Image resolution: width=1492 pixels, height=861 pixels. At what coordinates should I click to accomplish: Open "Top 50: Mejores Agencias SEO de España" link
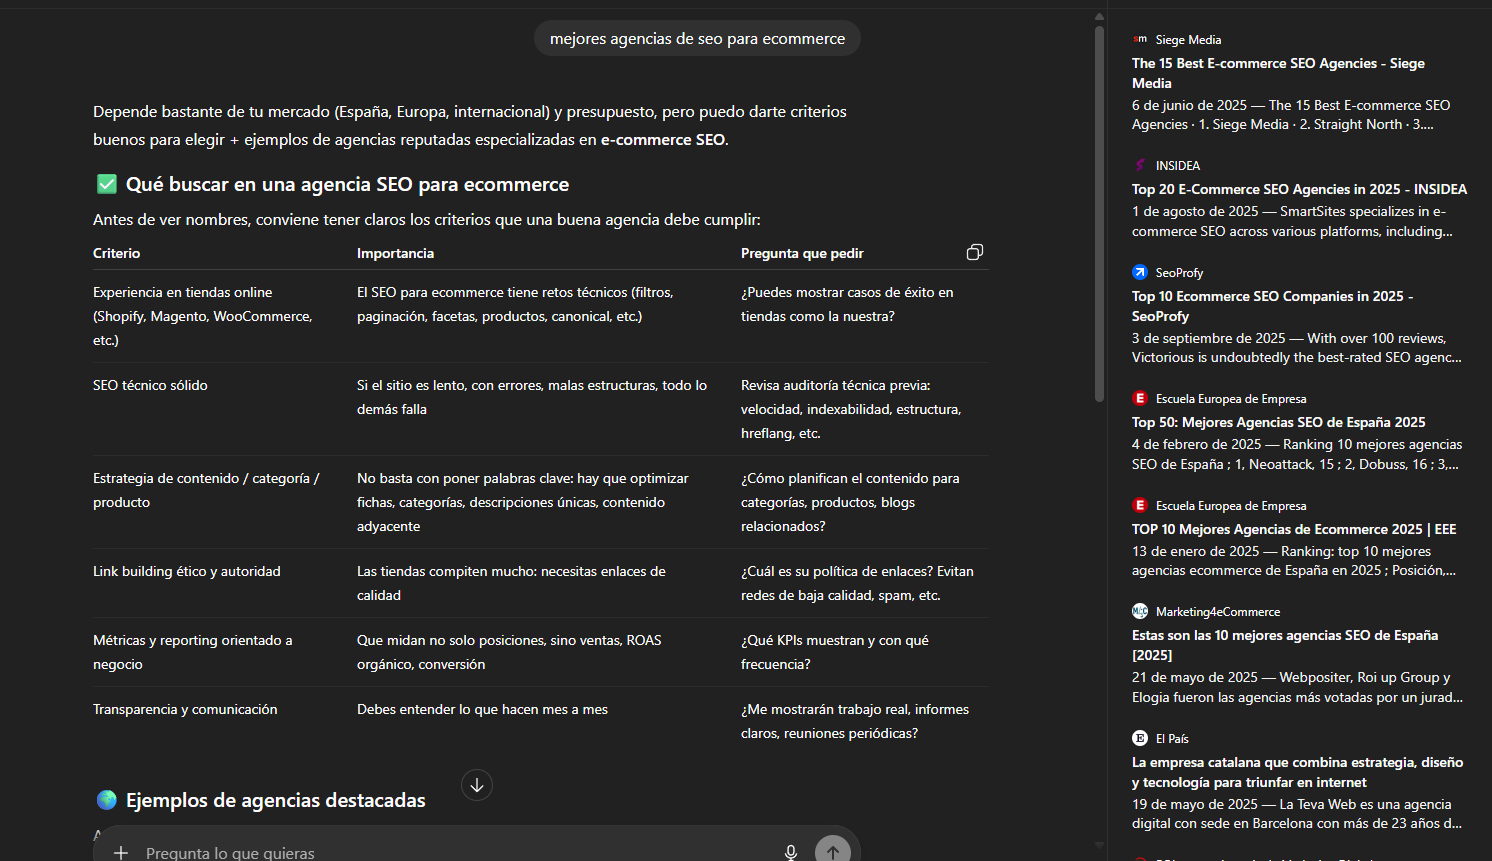coord(1278,422)
